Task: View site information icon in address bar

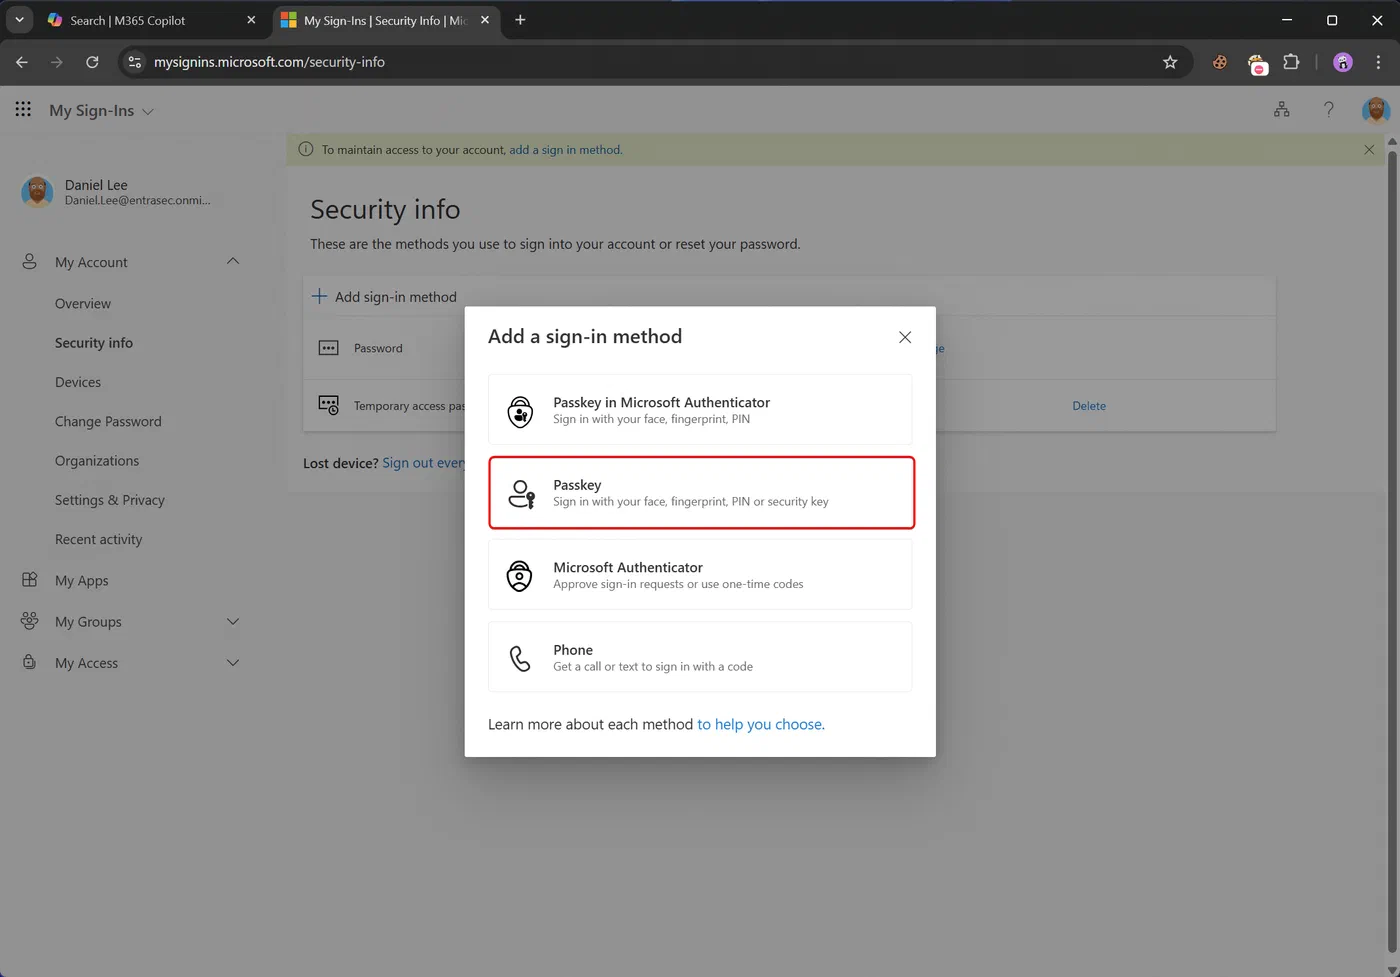Action: 135,62
